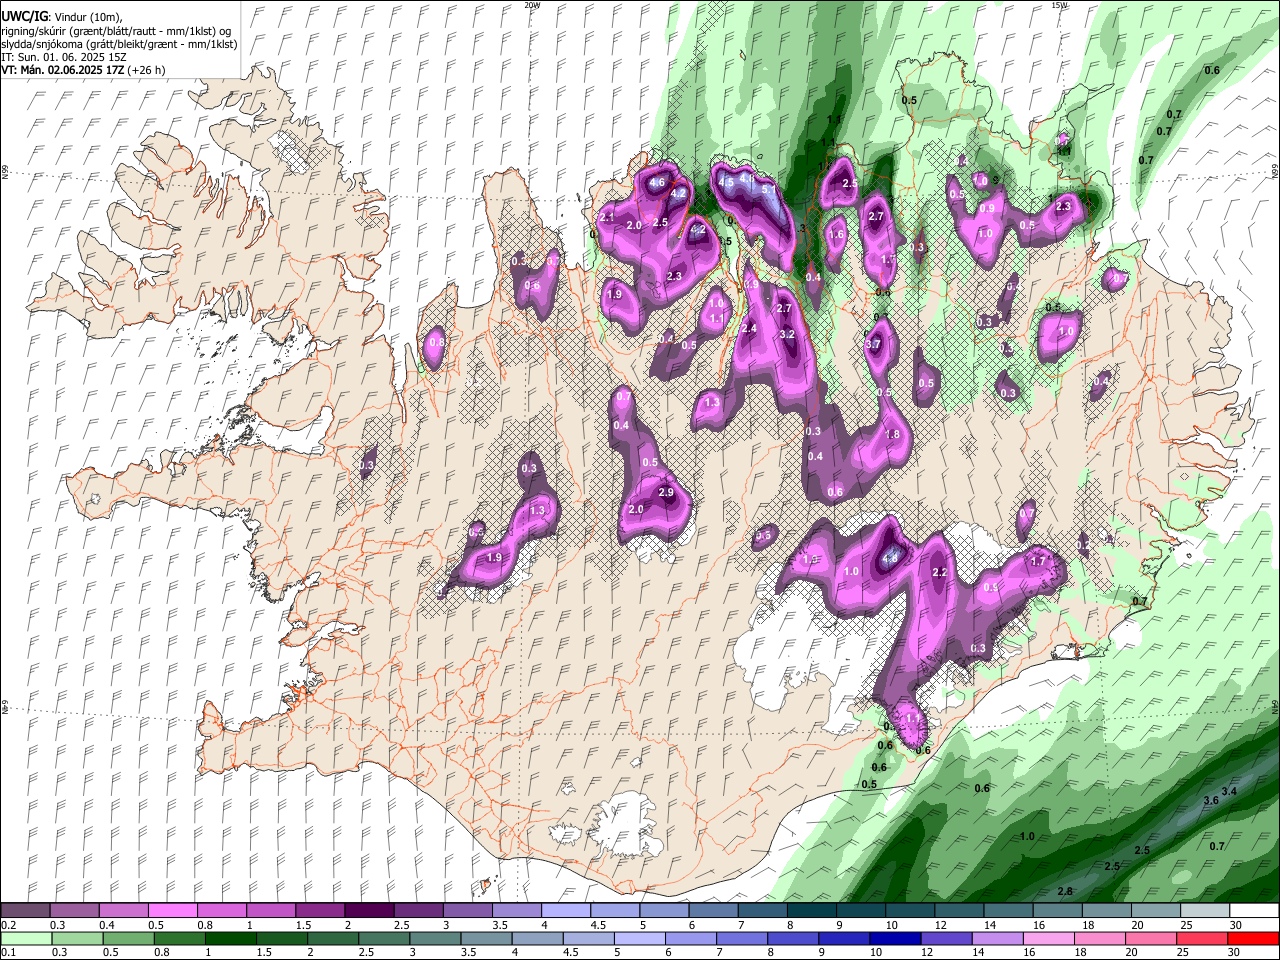This screenshot has height=960, width=1280.
Task: Select the palest green 0.1 swatch in lower scale
Action: click(x=25, y=939)
